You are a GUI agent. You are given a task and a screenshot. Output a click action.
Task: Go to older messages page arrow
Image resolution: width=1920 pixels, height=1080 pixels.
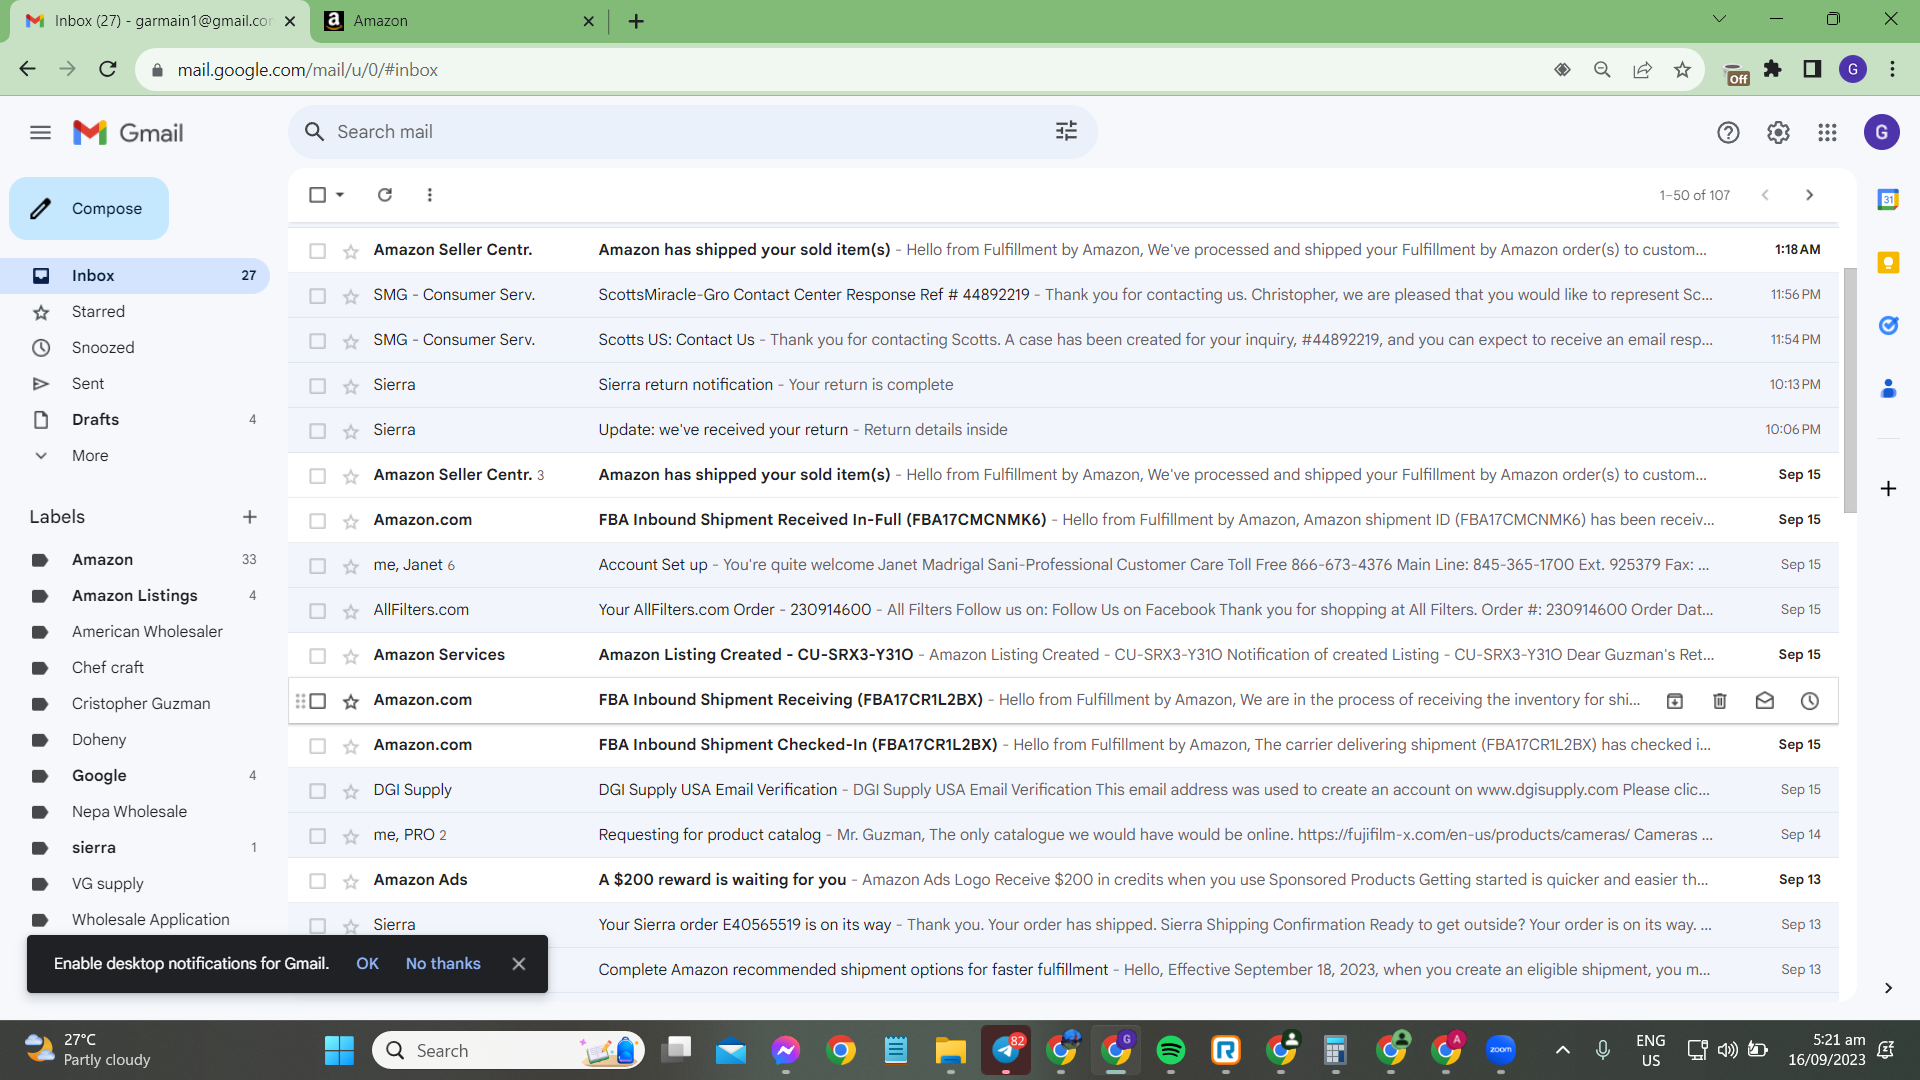pyautogui.click(x=1809, y=195)
